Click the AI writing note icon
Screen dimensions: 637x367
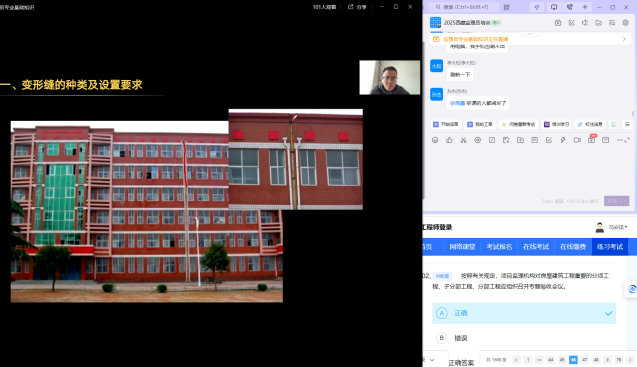[506, 140]
